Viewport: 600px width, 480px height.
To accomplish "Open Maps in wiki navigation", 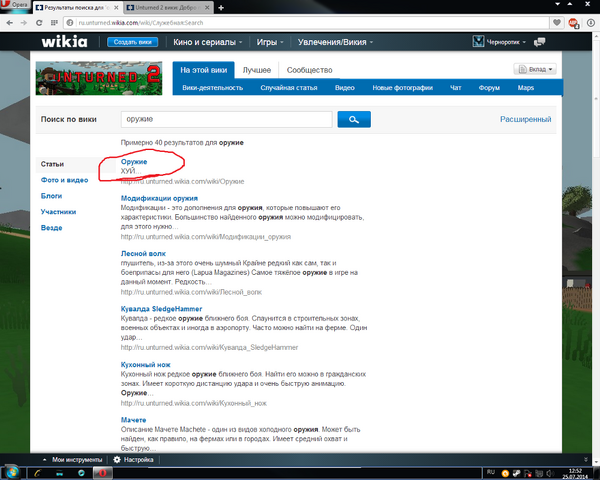I will (x=526, y=88).
